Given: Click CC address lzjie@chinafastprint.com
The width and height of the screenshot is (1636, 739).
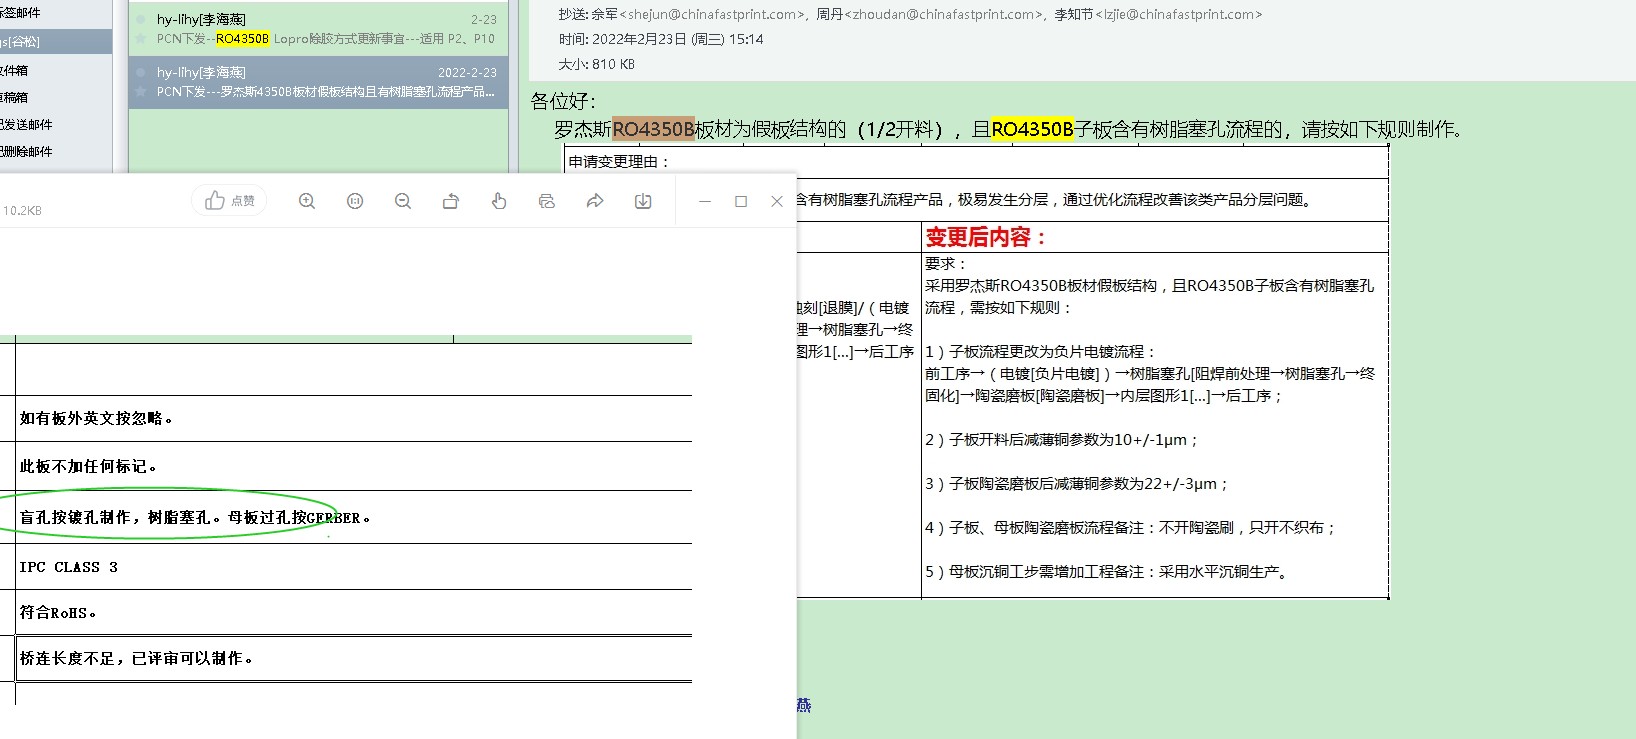Looking at the screenshot, I should point(1179,14).
